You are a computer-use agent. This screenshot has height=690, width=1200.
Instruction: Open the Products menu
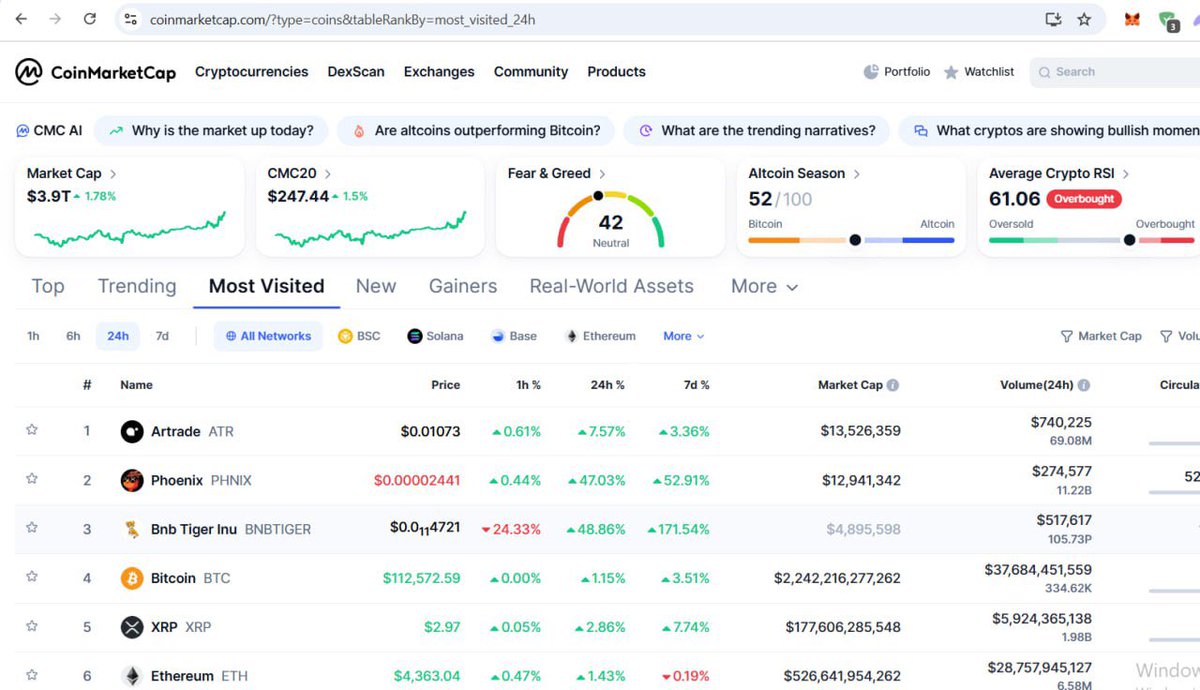coord(616,72)
